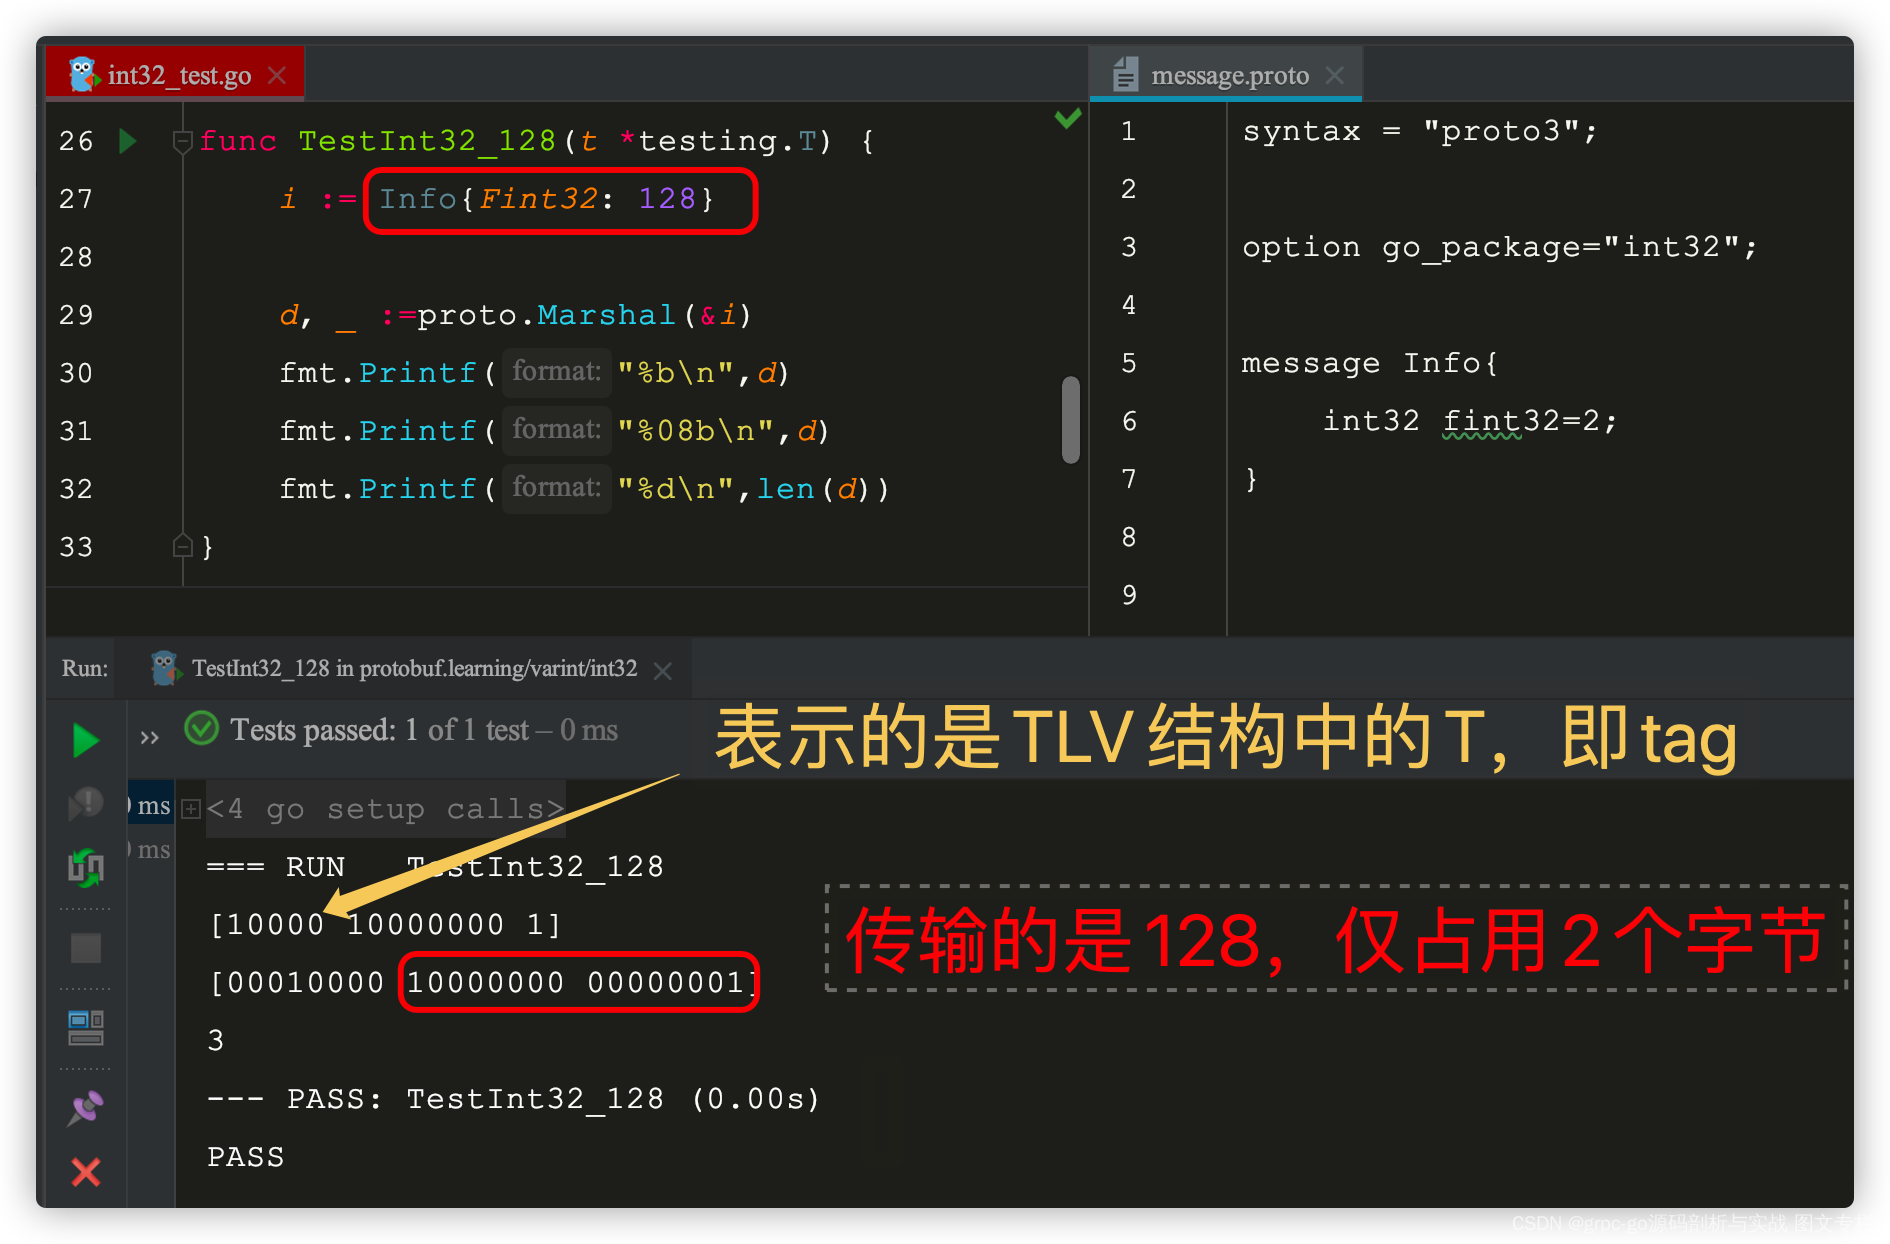Click '=== RUN TestInt32_128' output line
This screenshot has width=1890, height=1244.
pos(435,866)
